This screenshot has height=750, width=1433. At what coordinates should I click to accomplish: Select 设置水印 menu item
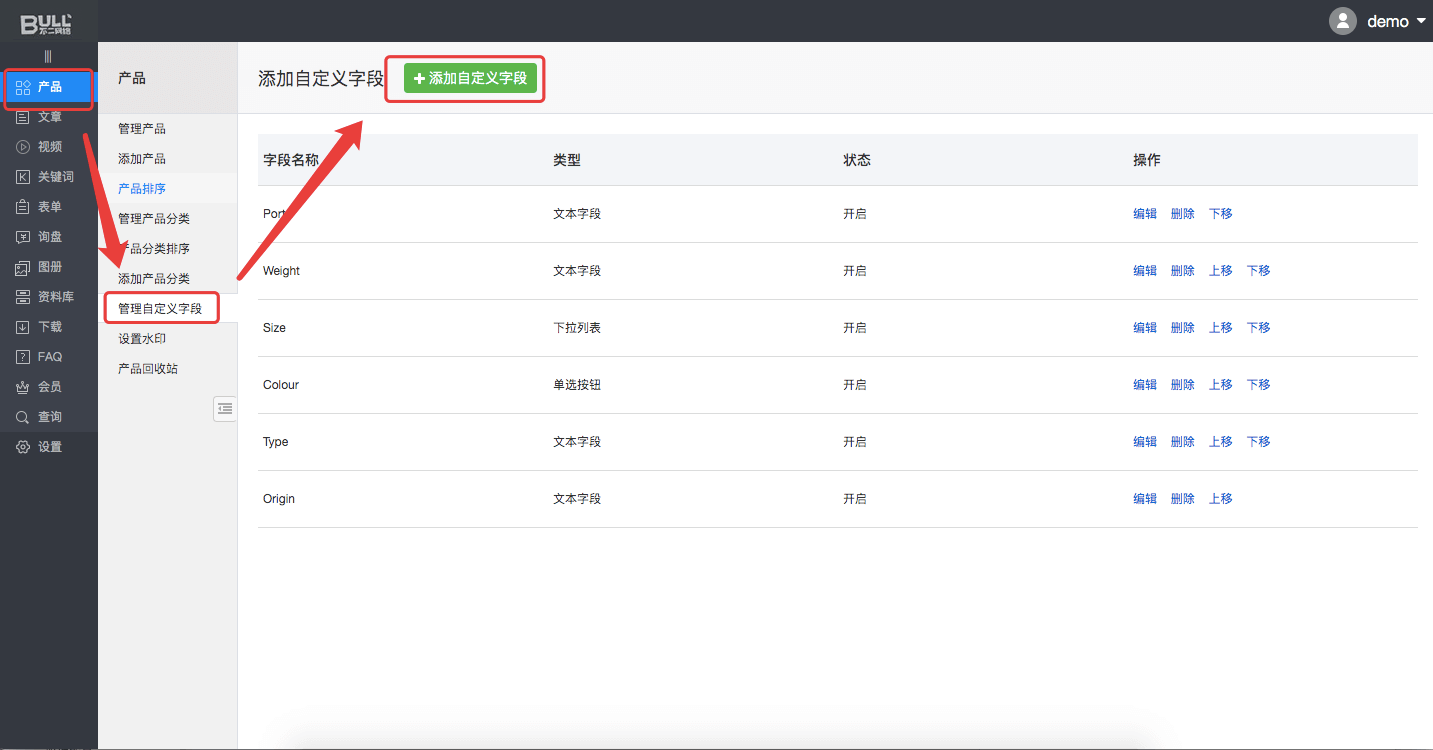142,339
